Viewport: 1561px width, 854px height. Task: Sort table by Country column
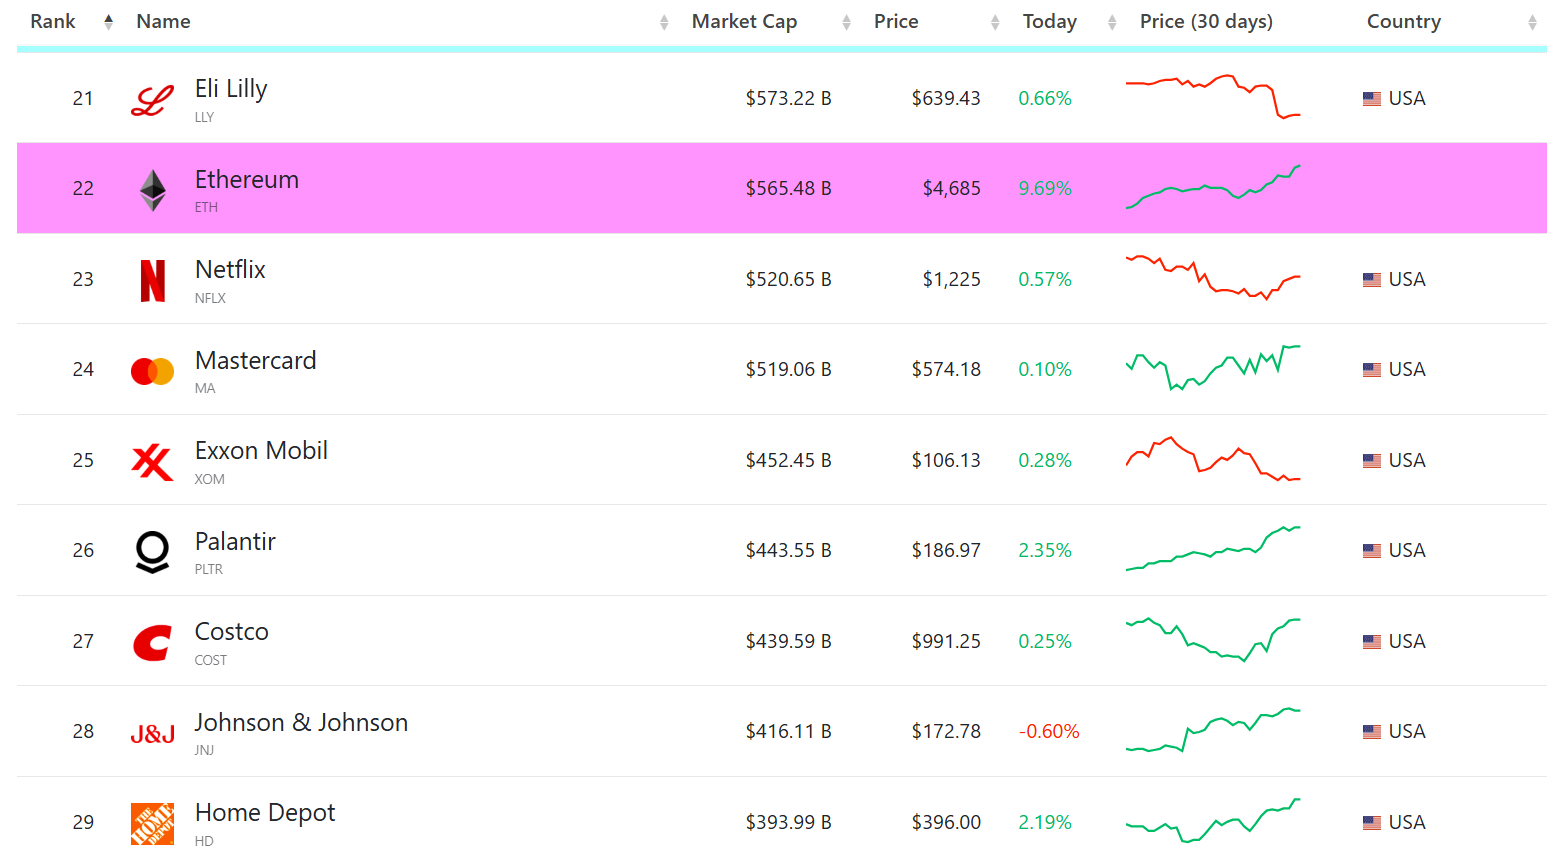point(1403,22)
